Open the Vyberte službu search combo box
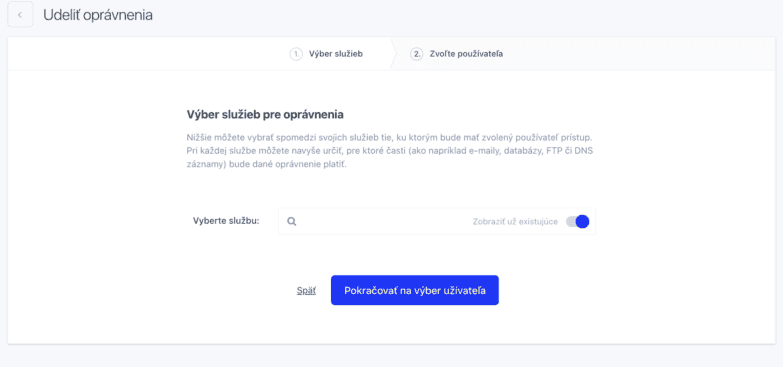 click(x=437, y=221)
